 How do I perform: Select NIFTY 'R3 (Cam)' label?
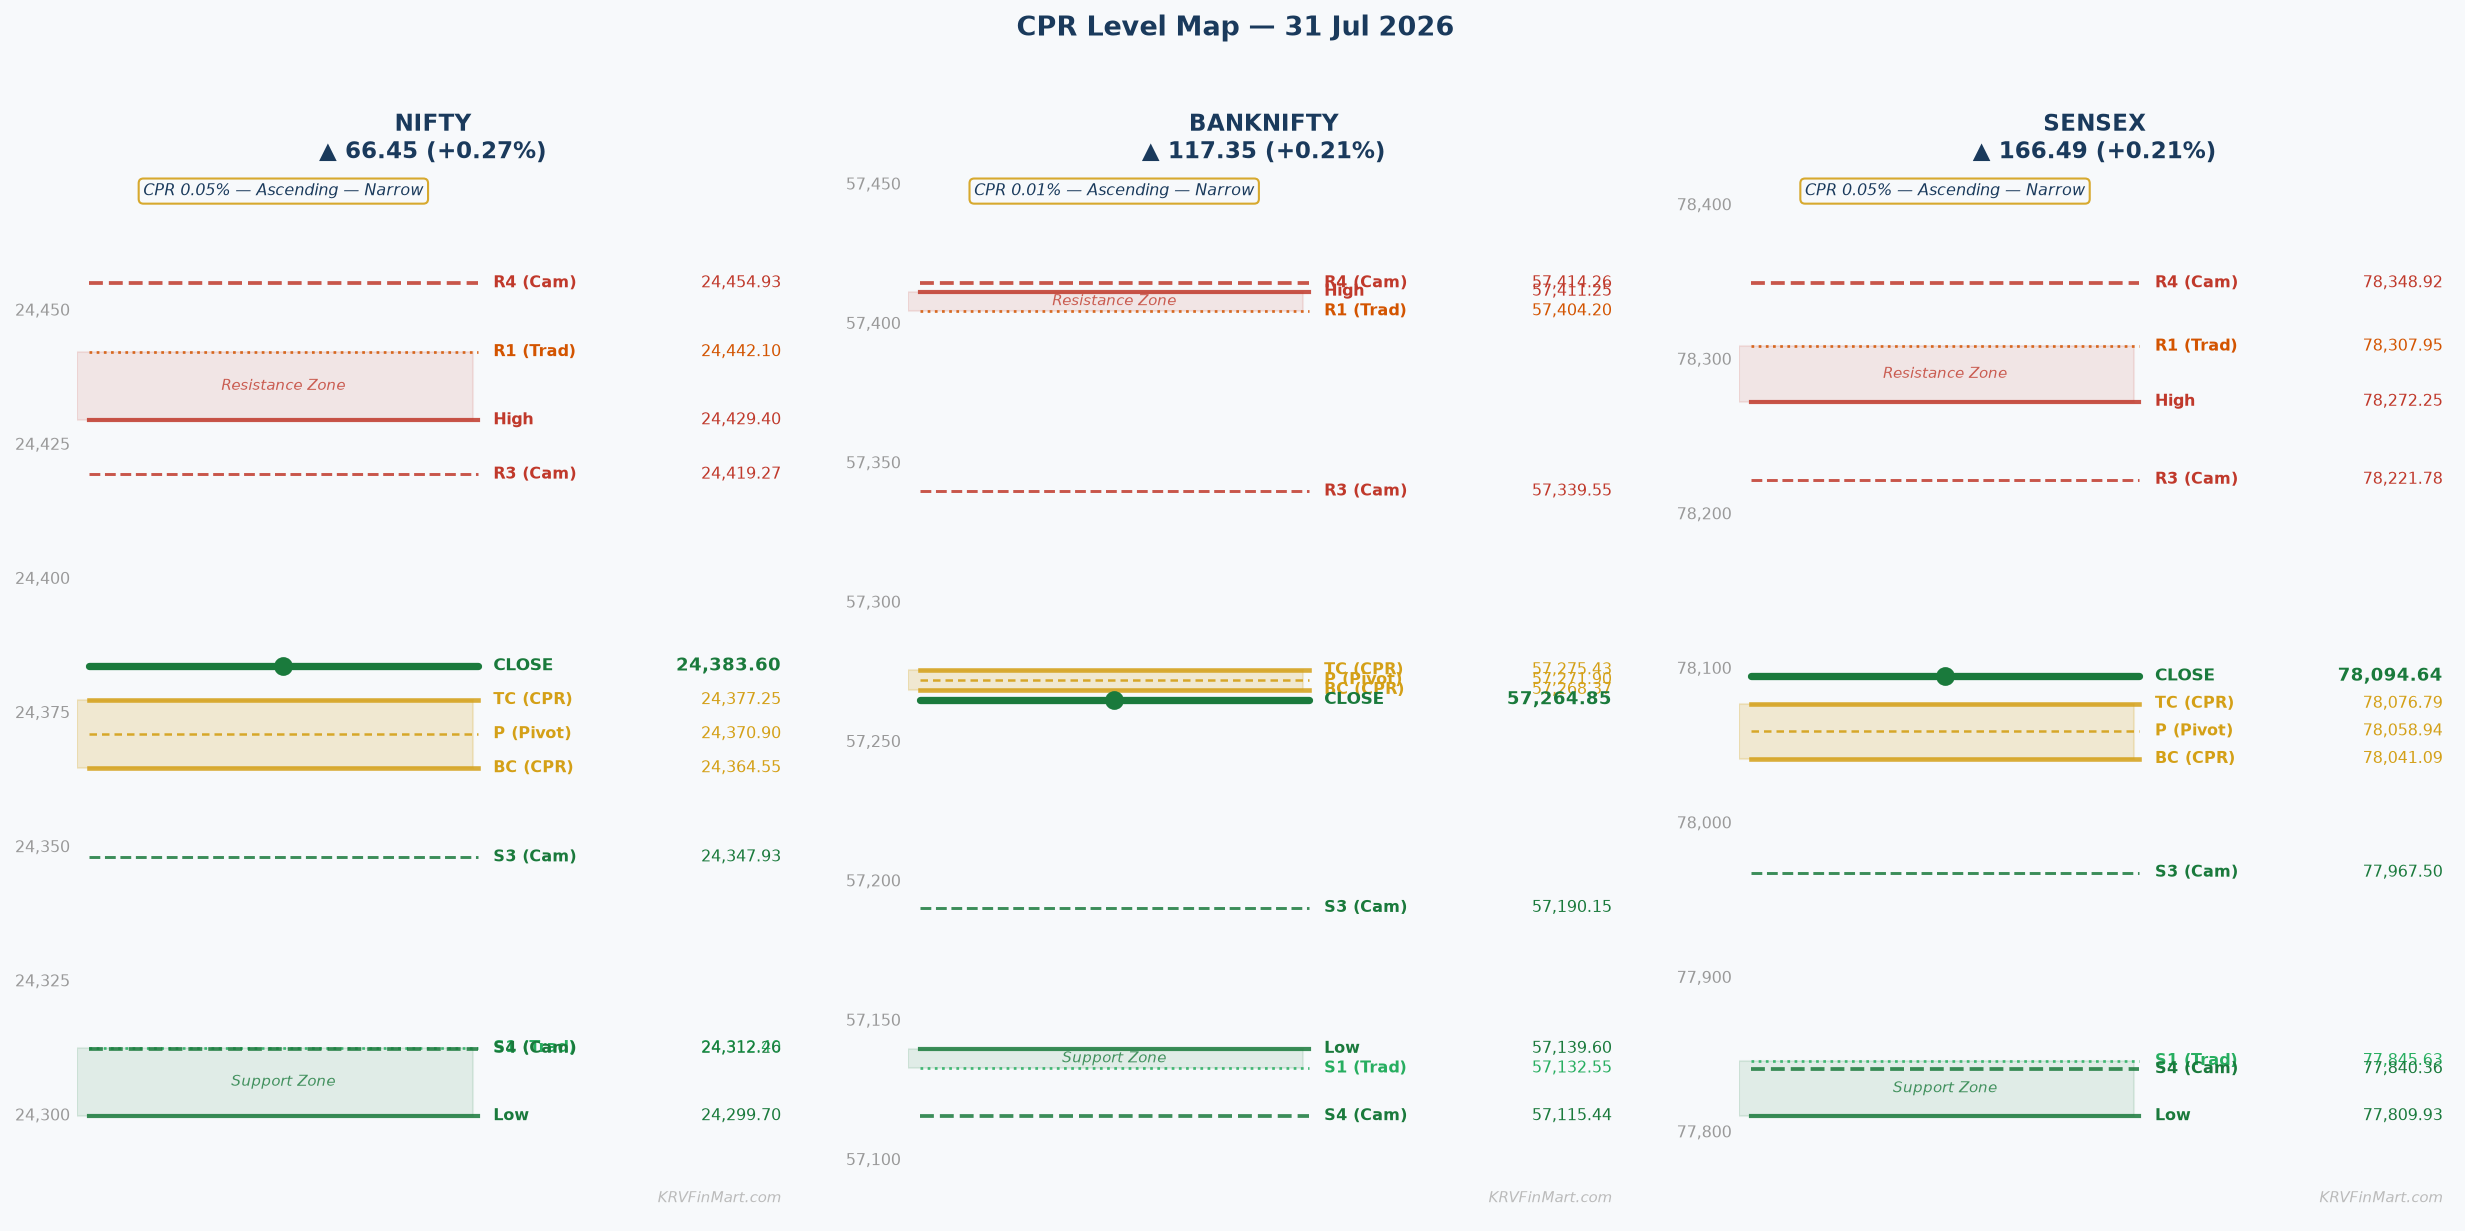[534, 473]
